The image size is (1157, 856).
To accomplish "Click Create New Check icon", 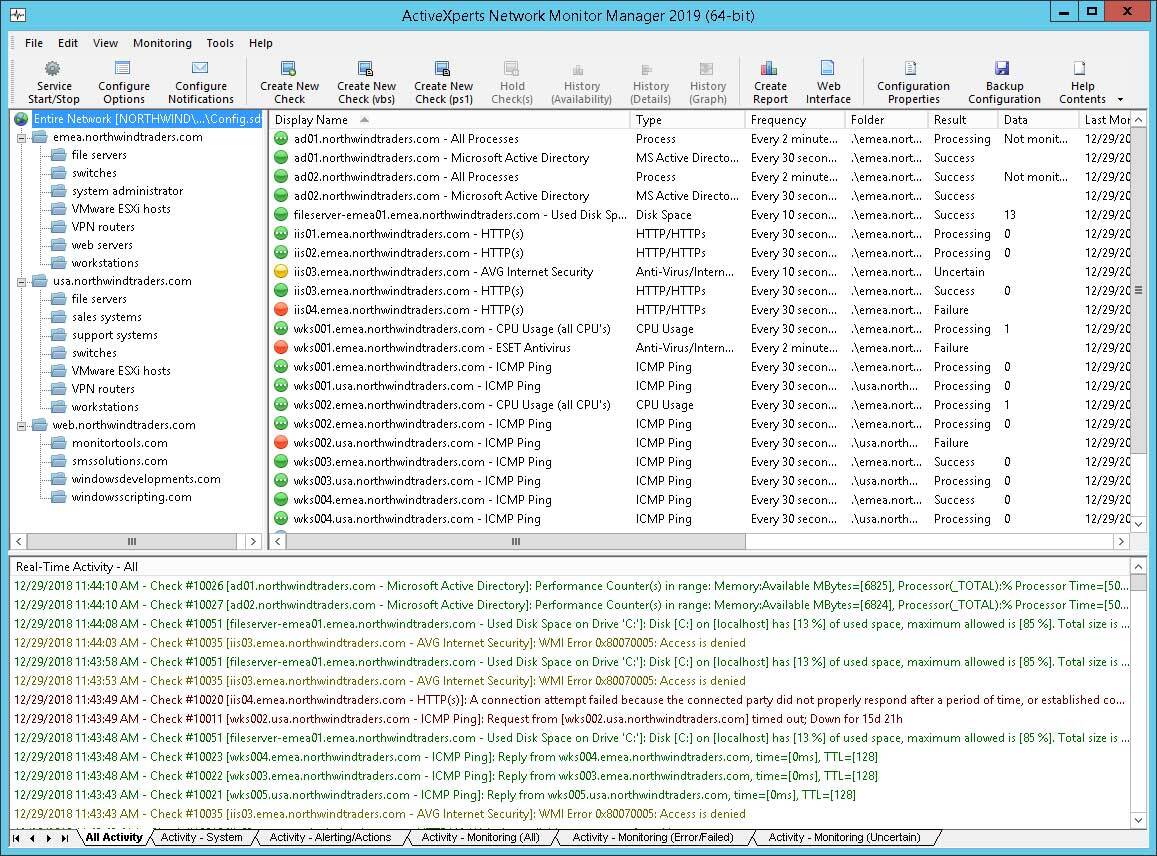I will 288,78.
